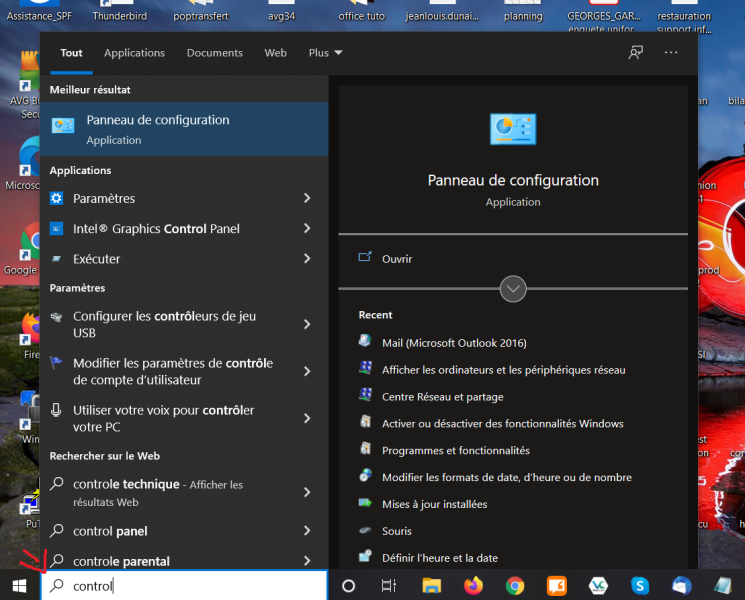
Task: Open Cortana circle on taskbar
Action: click(348, 586)
